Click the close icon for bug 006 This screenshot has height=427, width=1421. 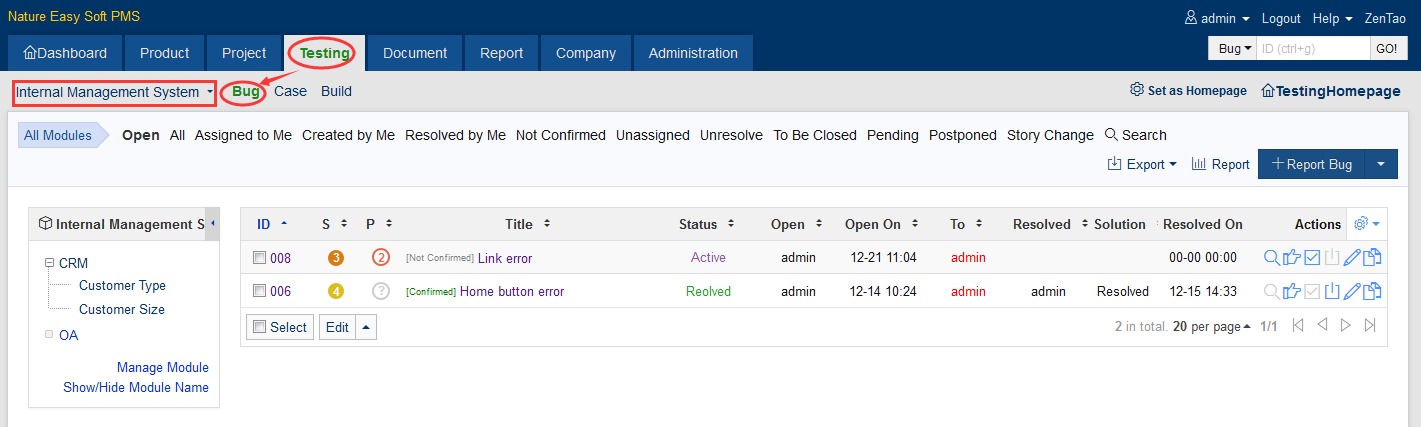(1332, 291)
